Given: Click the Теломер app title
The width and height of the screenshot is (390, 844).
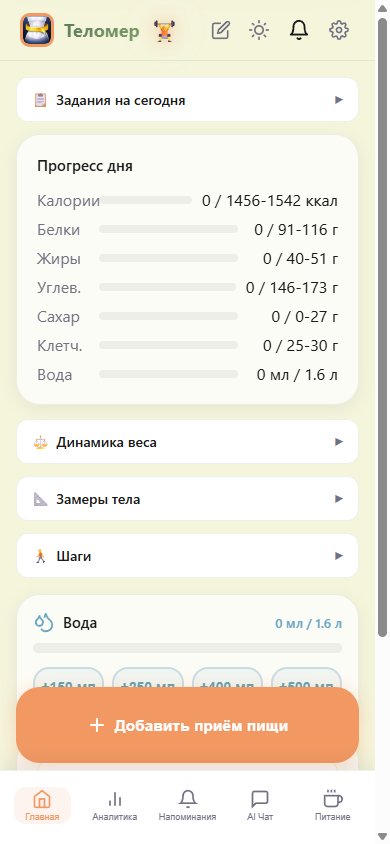Looking at the screenshot, I should pyautogui.click(x=102, y=31).
